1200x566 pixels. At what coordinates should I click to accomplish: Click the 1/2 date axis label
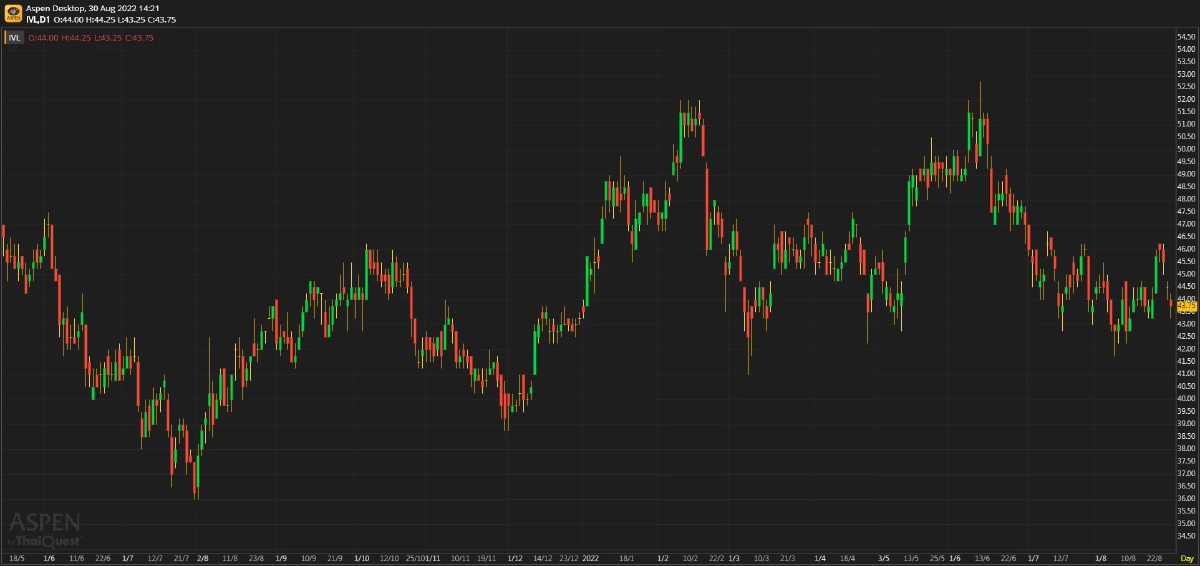click(x=663, y=558)
